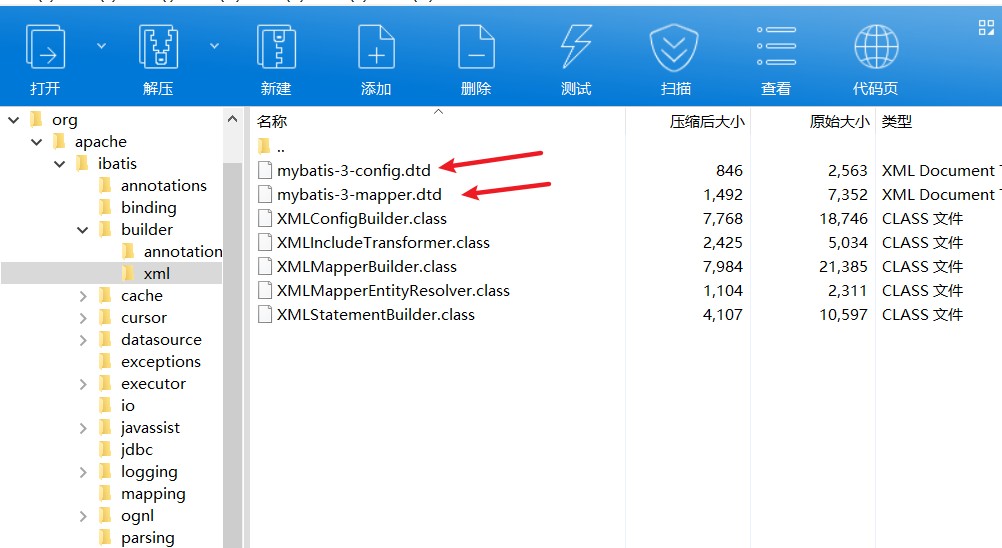Expand the cursor folder node

82,317
